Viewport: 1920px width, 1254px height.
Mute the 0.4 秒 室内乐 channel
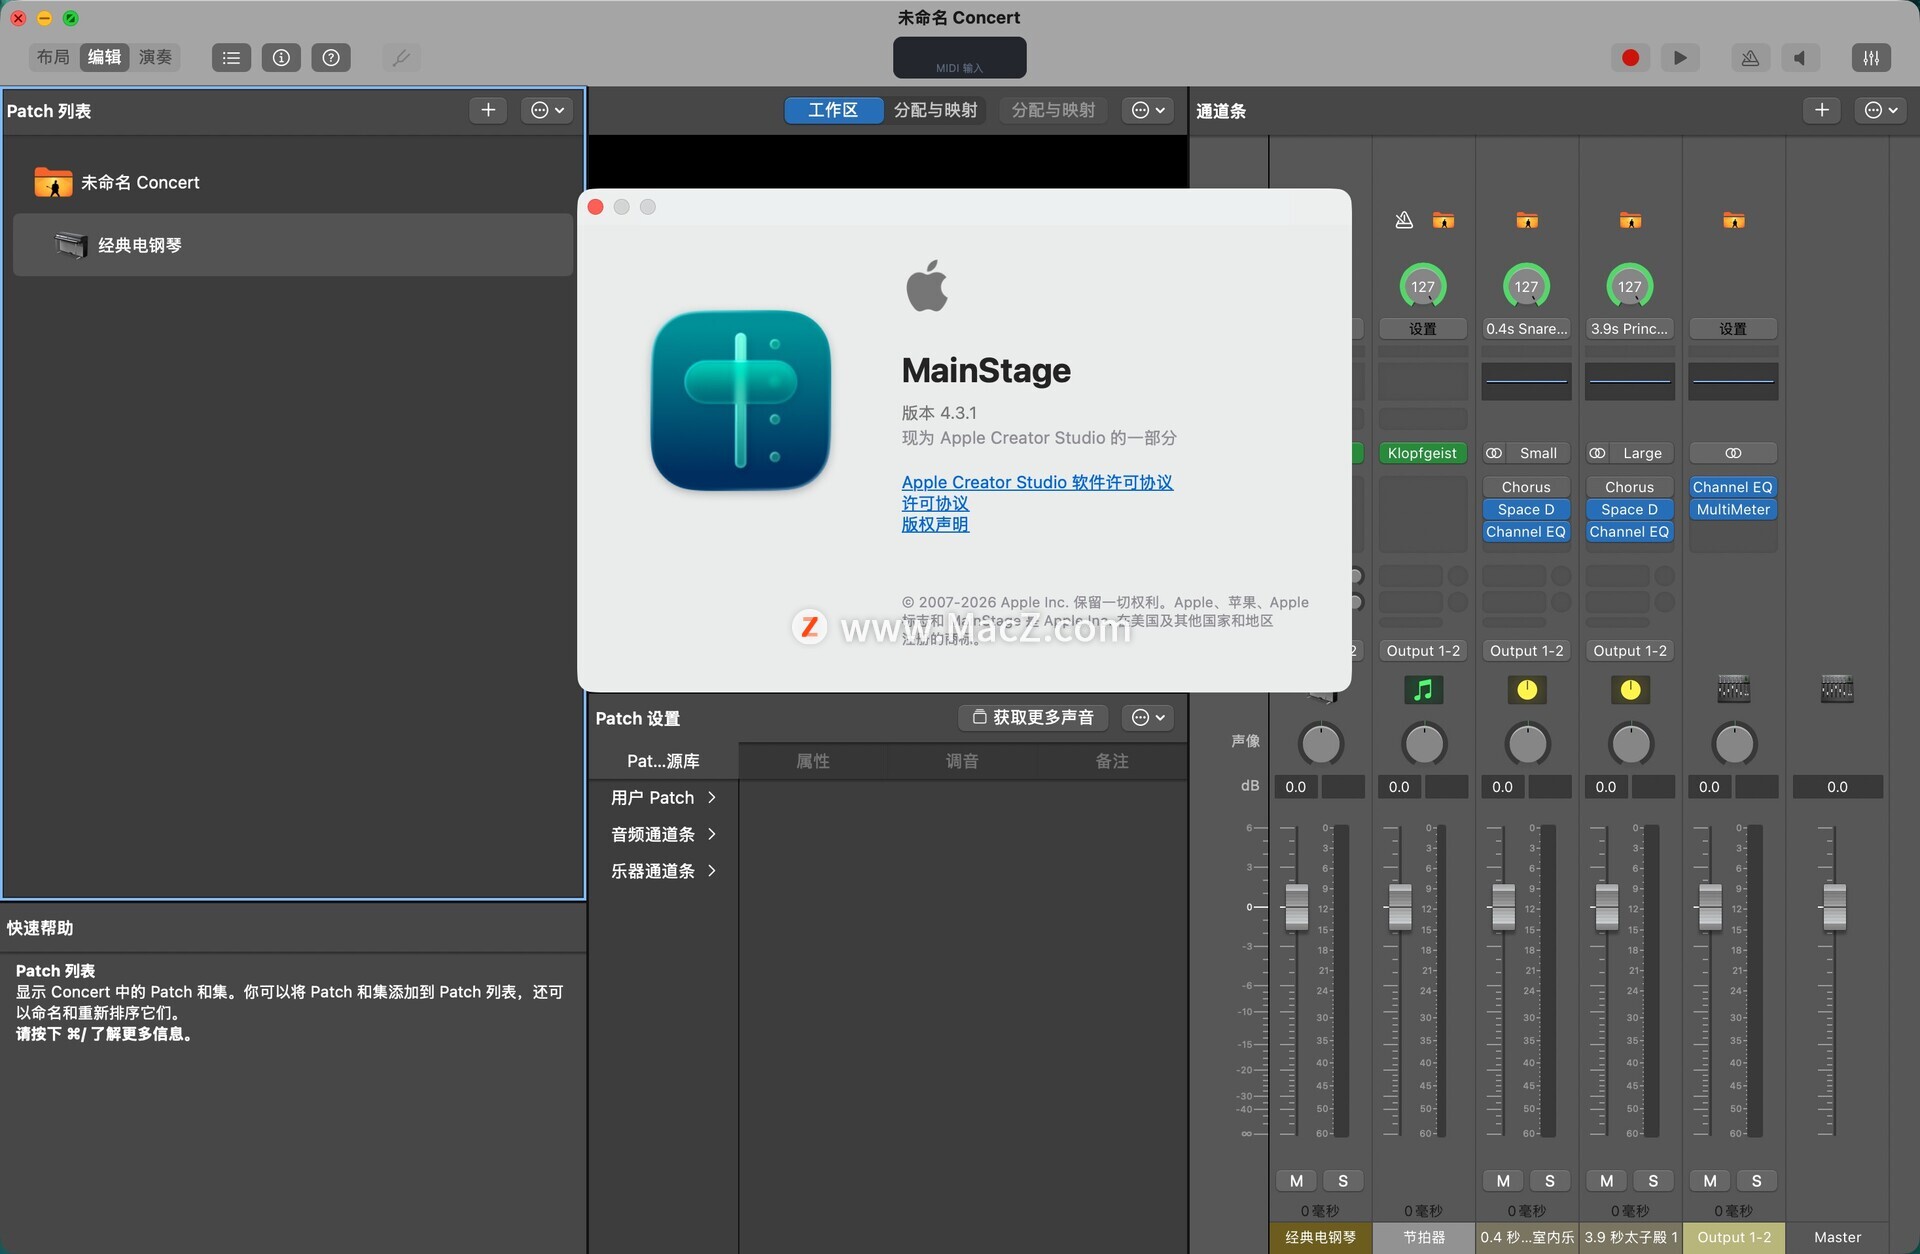[x=1503, y=1181]
